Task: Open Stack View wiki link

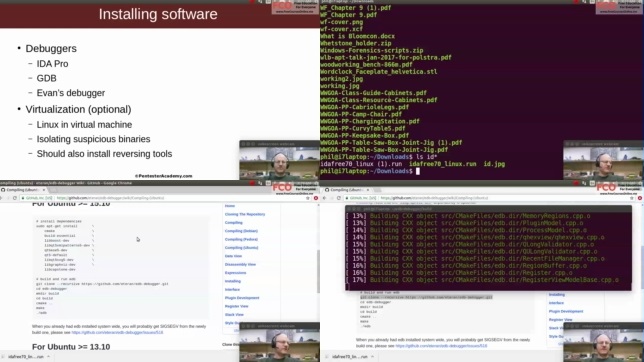Action: pos(234,315)
